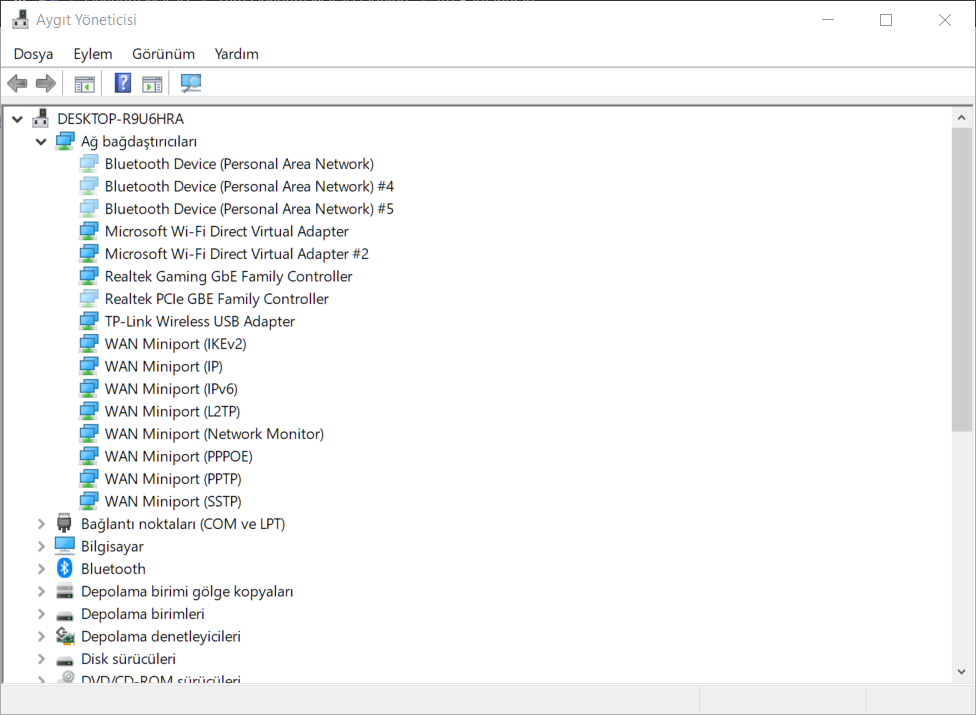976x715 pixels.
Task: Expand Bağlantı noktaları (COM ve LPT)
Action: (41, 524)
